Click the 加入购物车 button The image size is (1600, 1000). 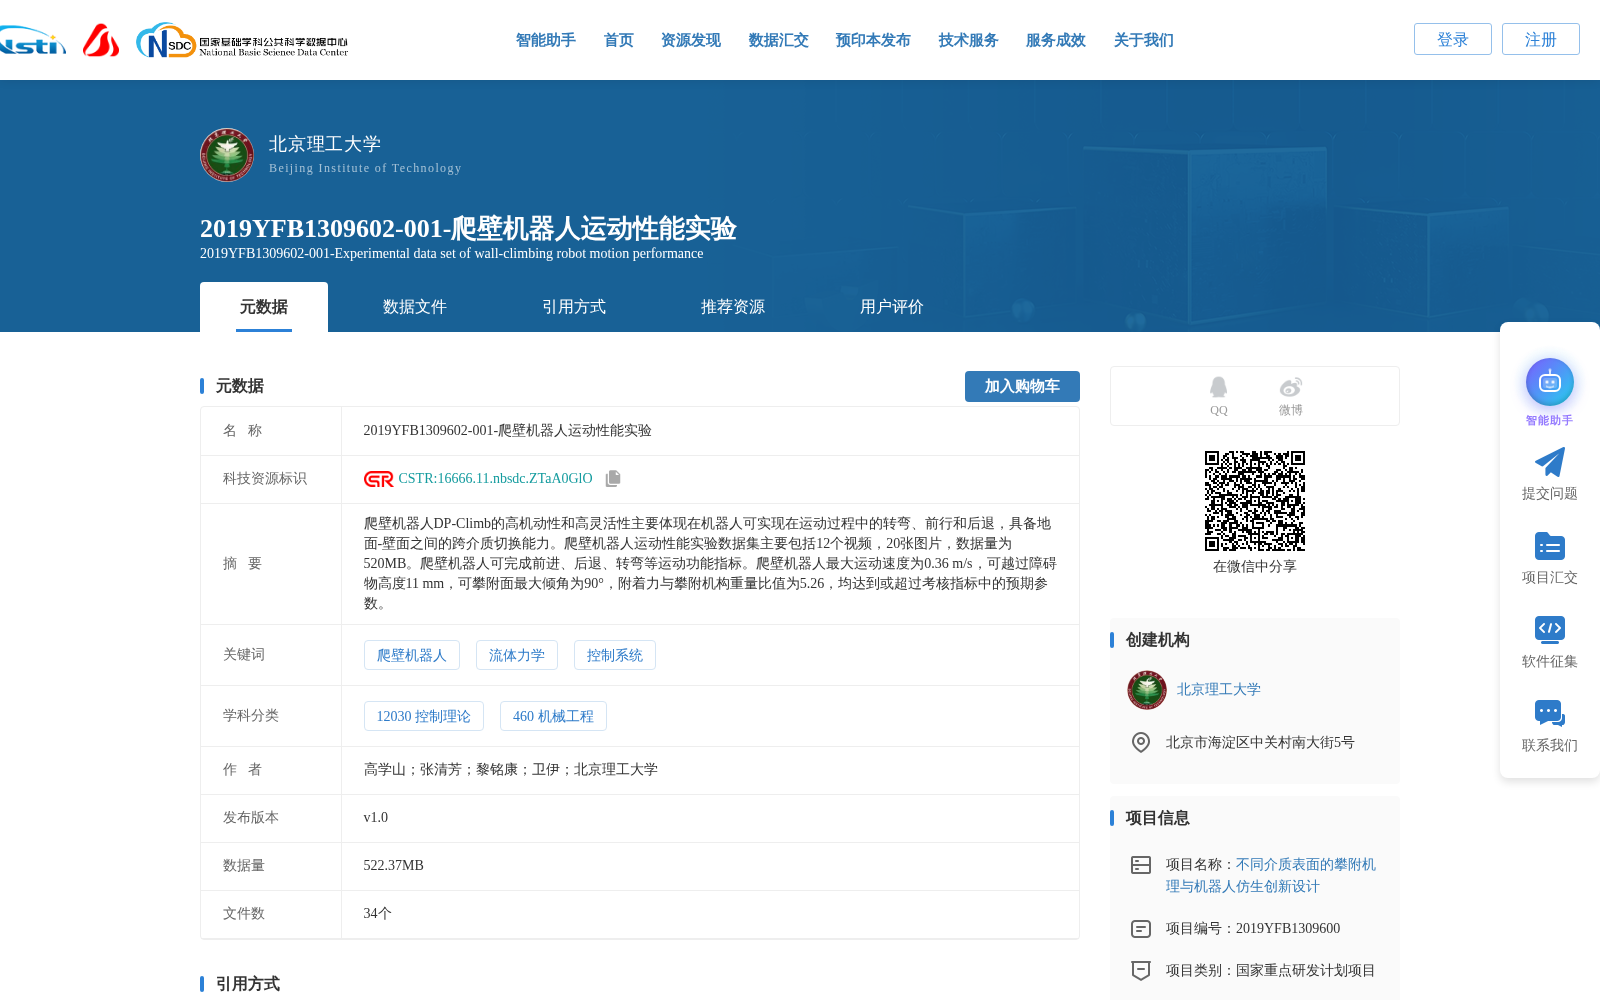coord(1022,386)
